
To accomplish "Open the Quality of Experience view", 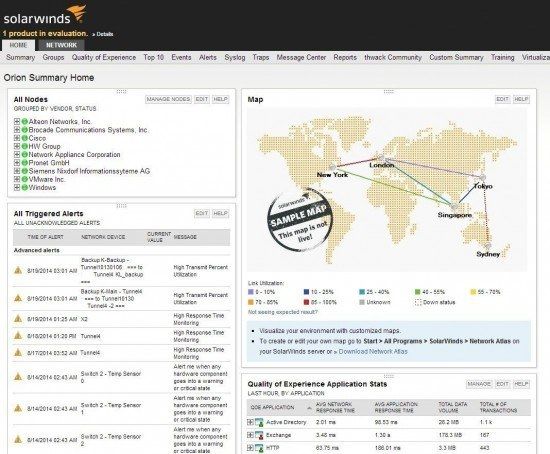I will click(104, 57).
